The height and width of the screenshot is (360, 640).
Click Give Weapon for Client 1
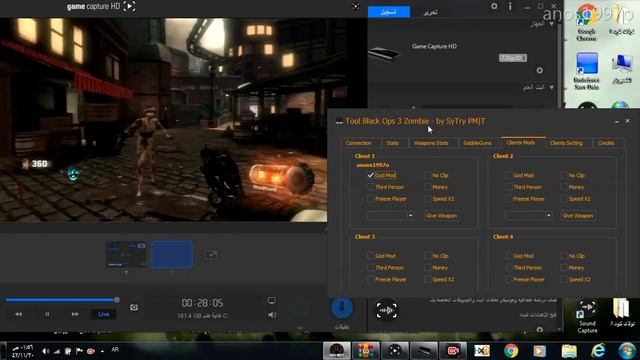(442, 216)
